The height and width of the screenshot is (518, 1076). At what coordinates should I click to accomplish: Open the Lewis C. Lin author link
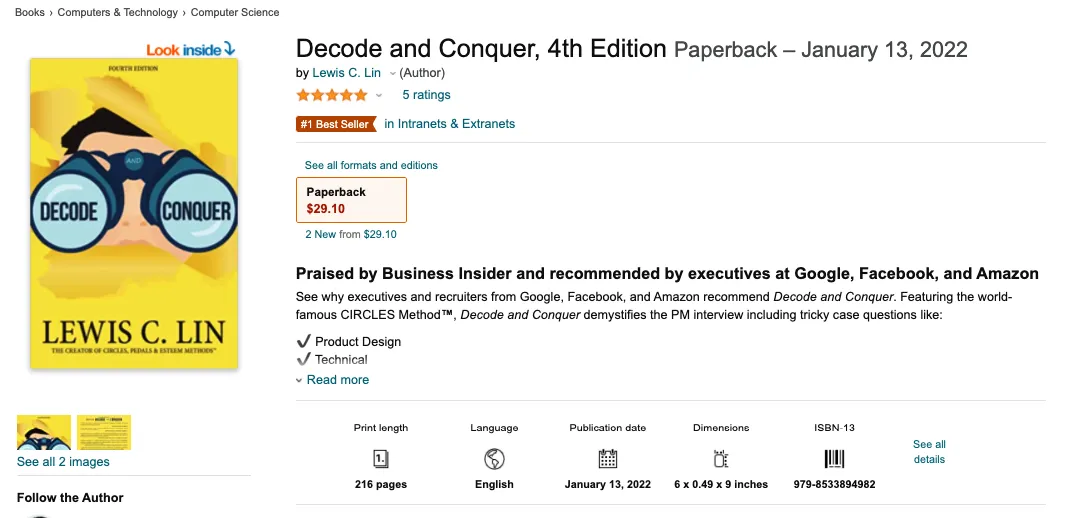(x=348, y=73)
